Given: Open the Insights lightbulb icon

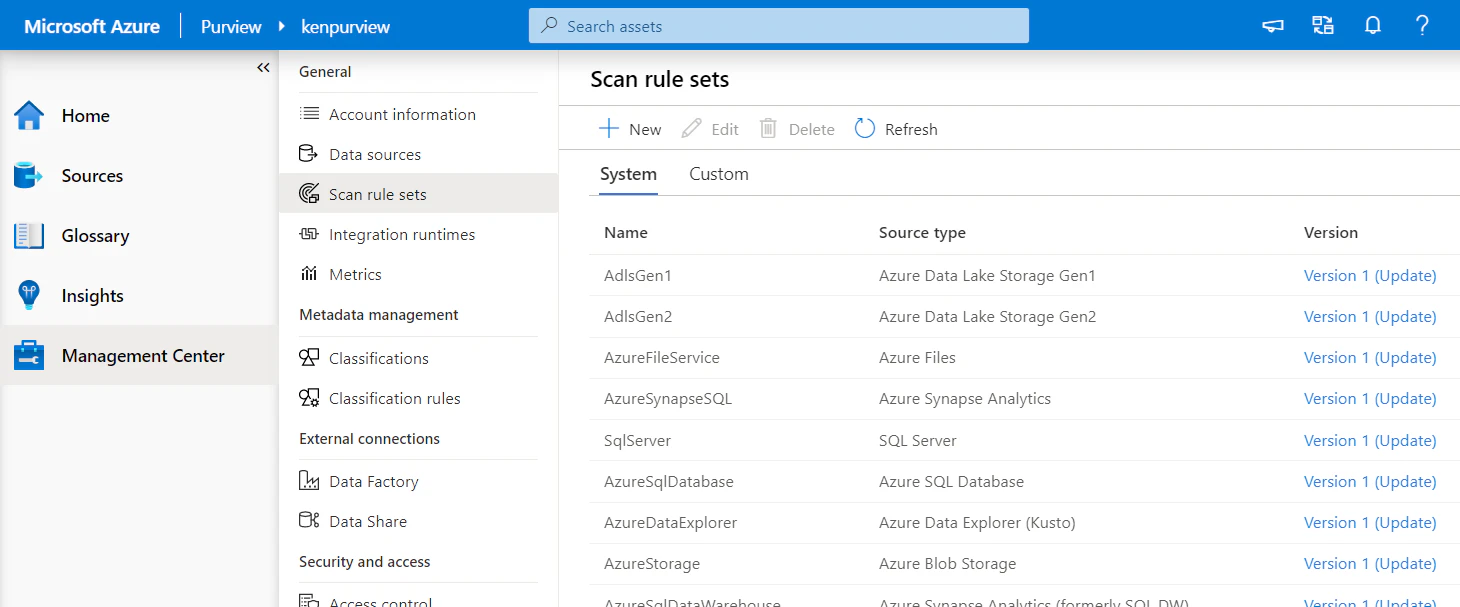Looking at the screenshot, I should point(29,295).
